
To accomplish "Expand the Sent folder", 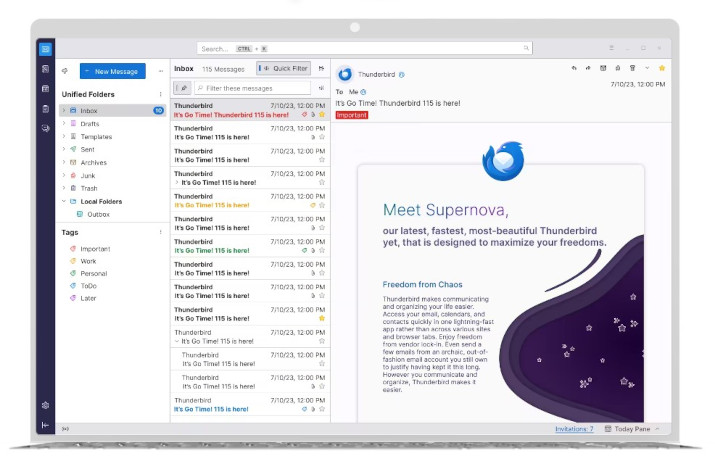I will (64, 149).
